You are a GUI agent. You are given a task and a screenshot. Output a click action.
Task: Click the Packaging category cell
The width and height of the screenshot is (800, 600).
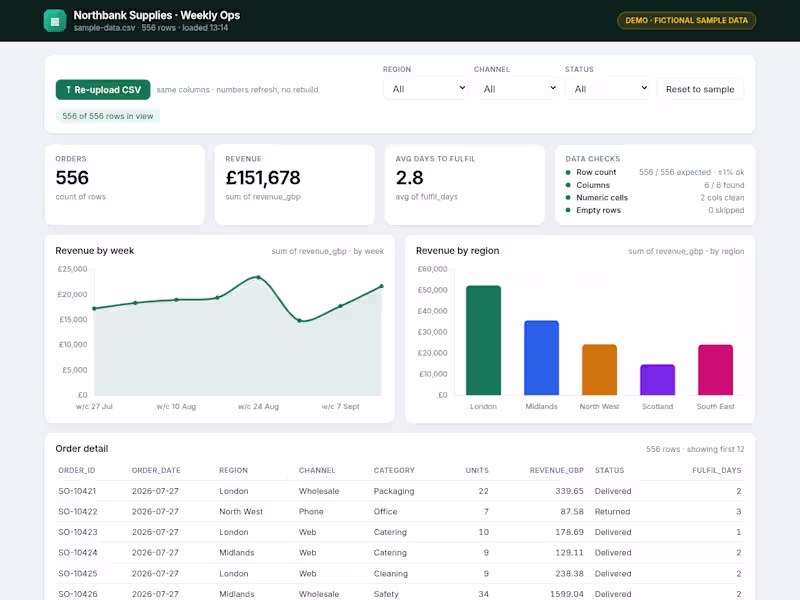[x=394, y=491]
